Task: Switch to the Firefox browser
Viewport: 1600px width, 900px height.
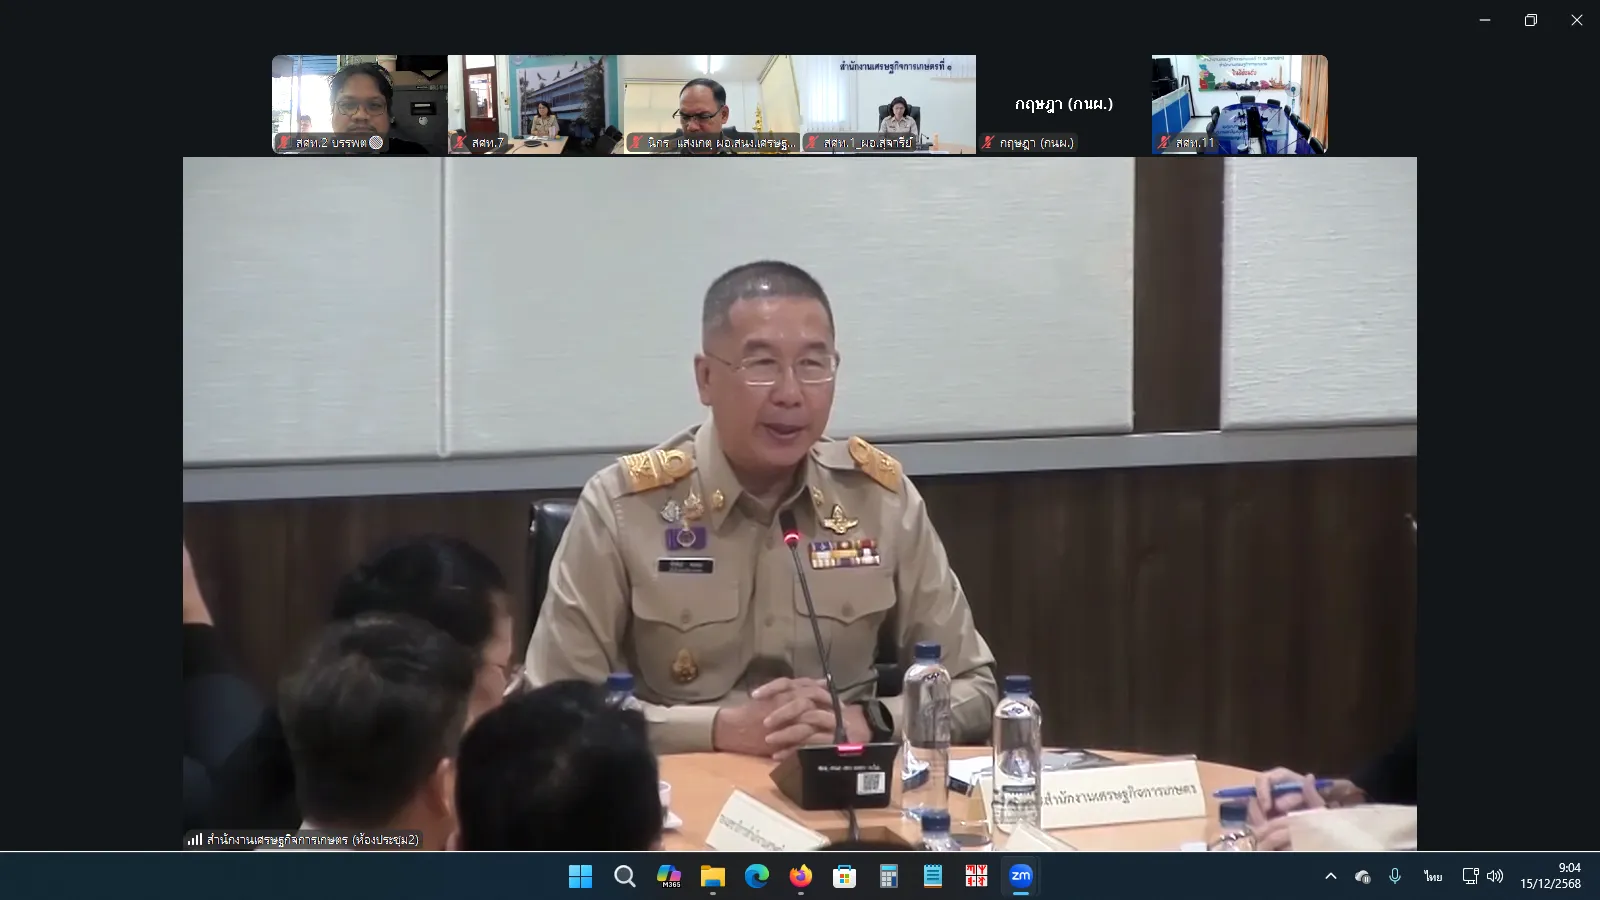Action: 801,877
